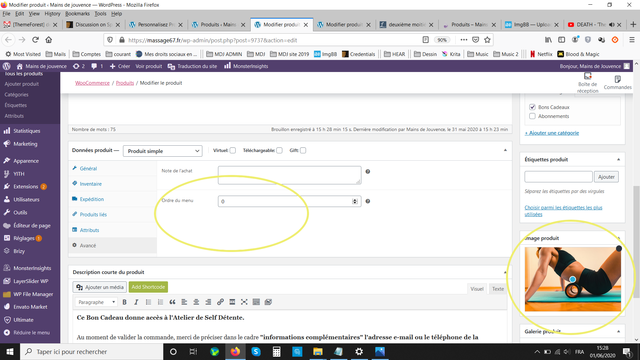Open Paragraphe format dropdown
640x360 pixels.
96,302
